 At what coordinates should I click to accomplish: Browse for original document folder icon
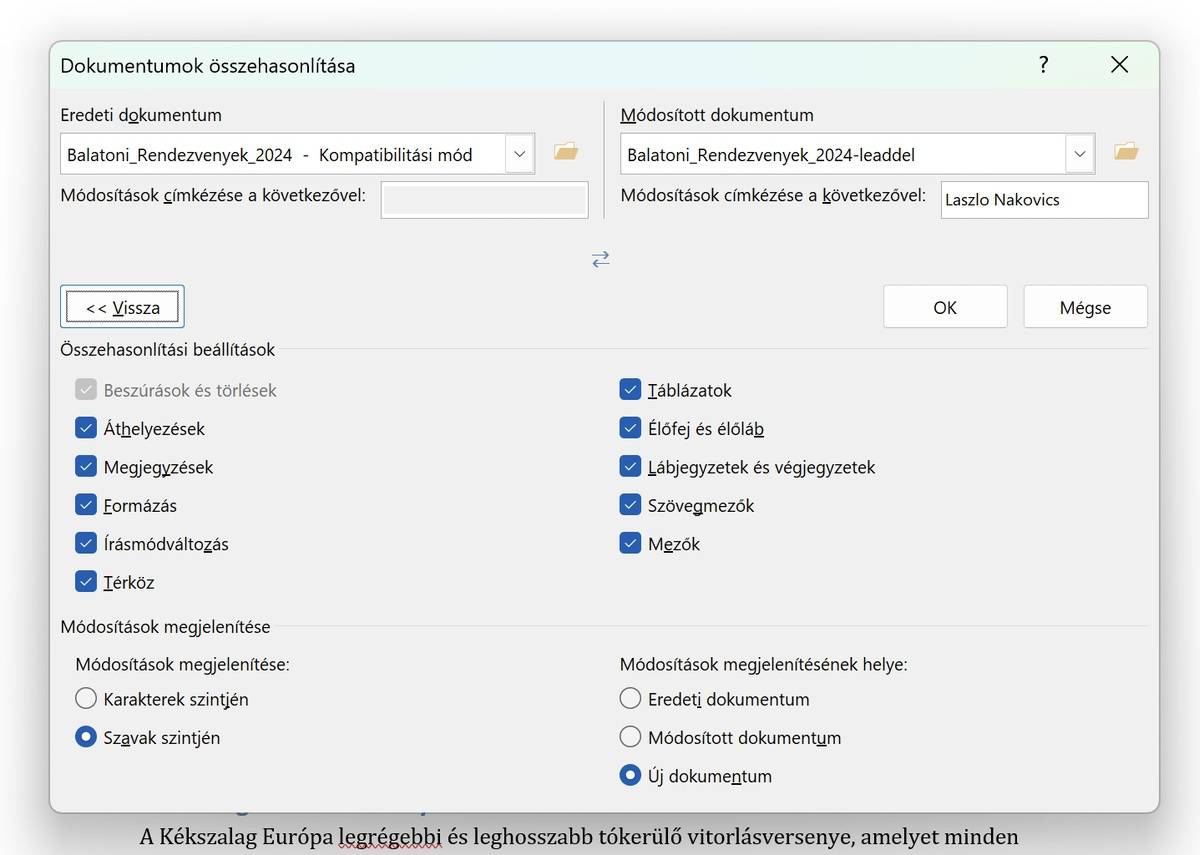tap(566, 152)
